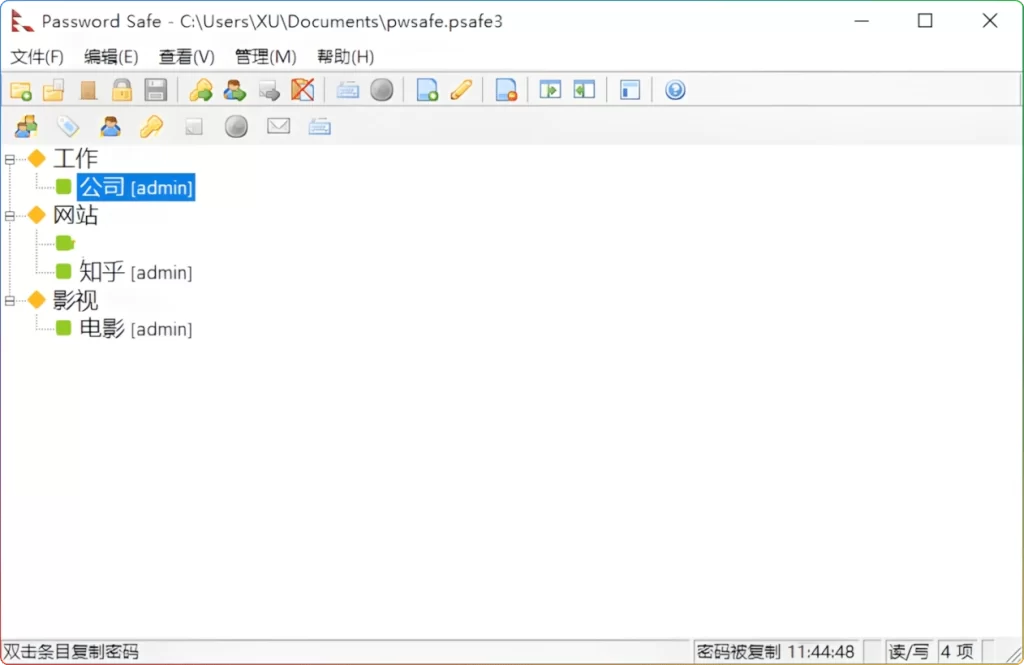Lock the password database
This screenshot has width=1024, height=665.
tap(120, 90)
